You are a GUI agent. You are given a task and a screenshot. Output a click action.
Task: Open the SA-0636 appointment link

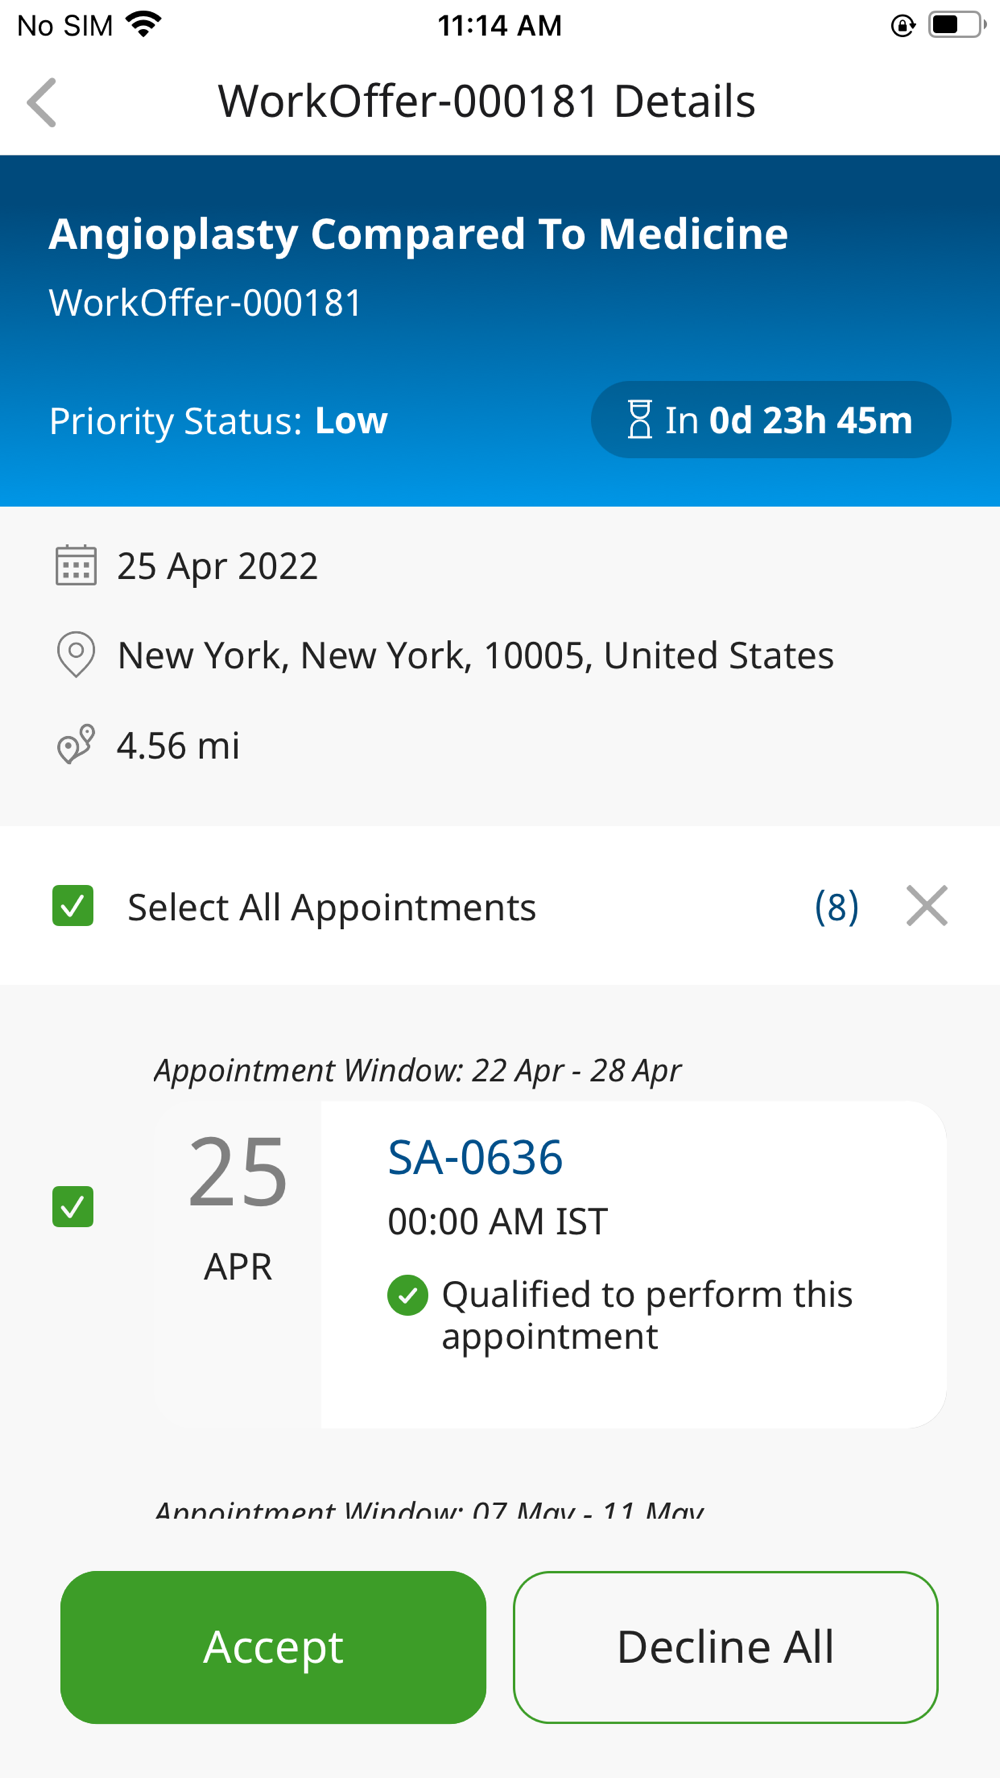475,1157
